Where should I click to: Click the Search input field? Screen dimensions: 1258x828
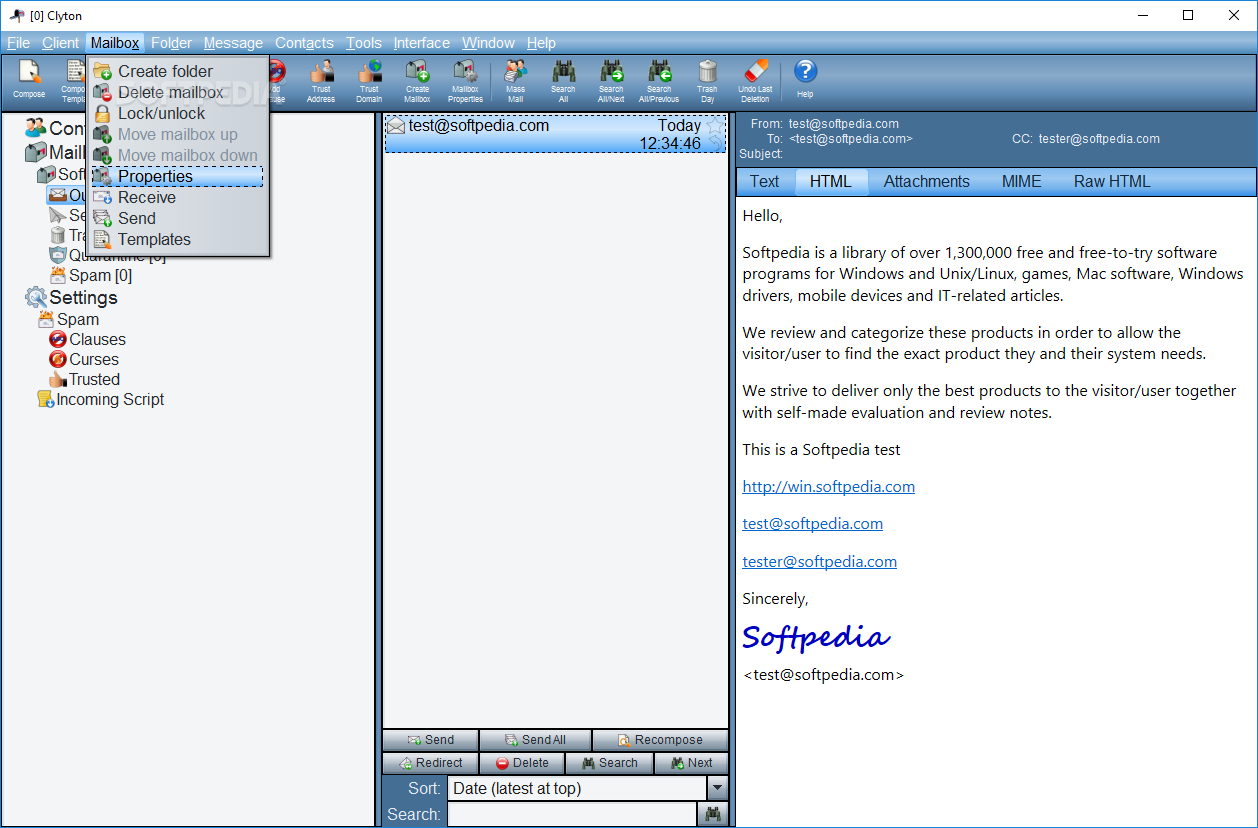(x=572, y=815)
